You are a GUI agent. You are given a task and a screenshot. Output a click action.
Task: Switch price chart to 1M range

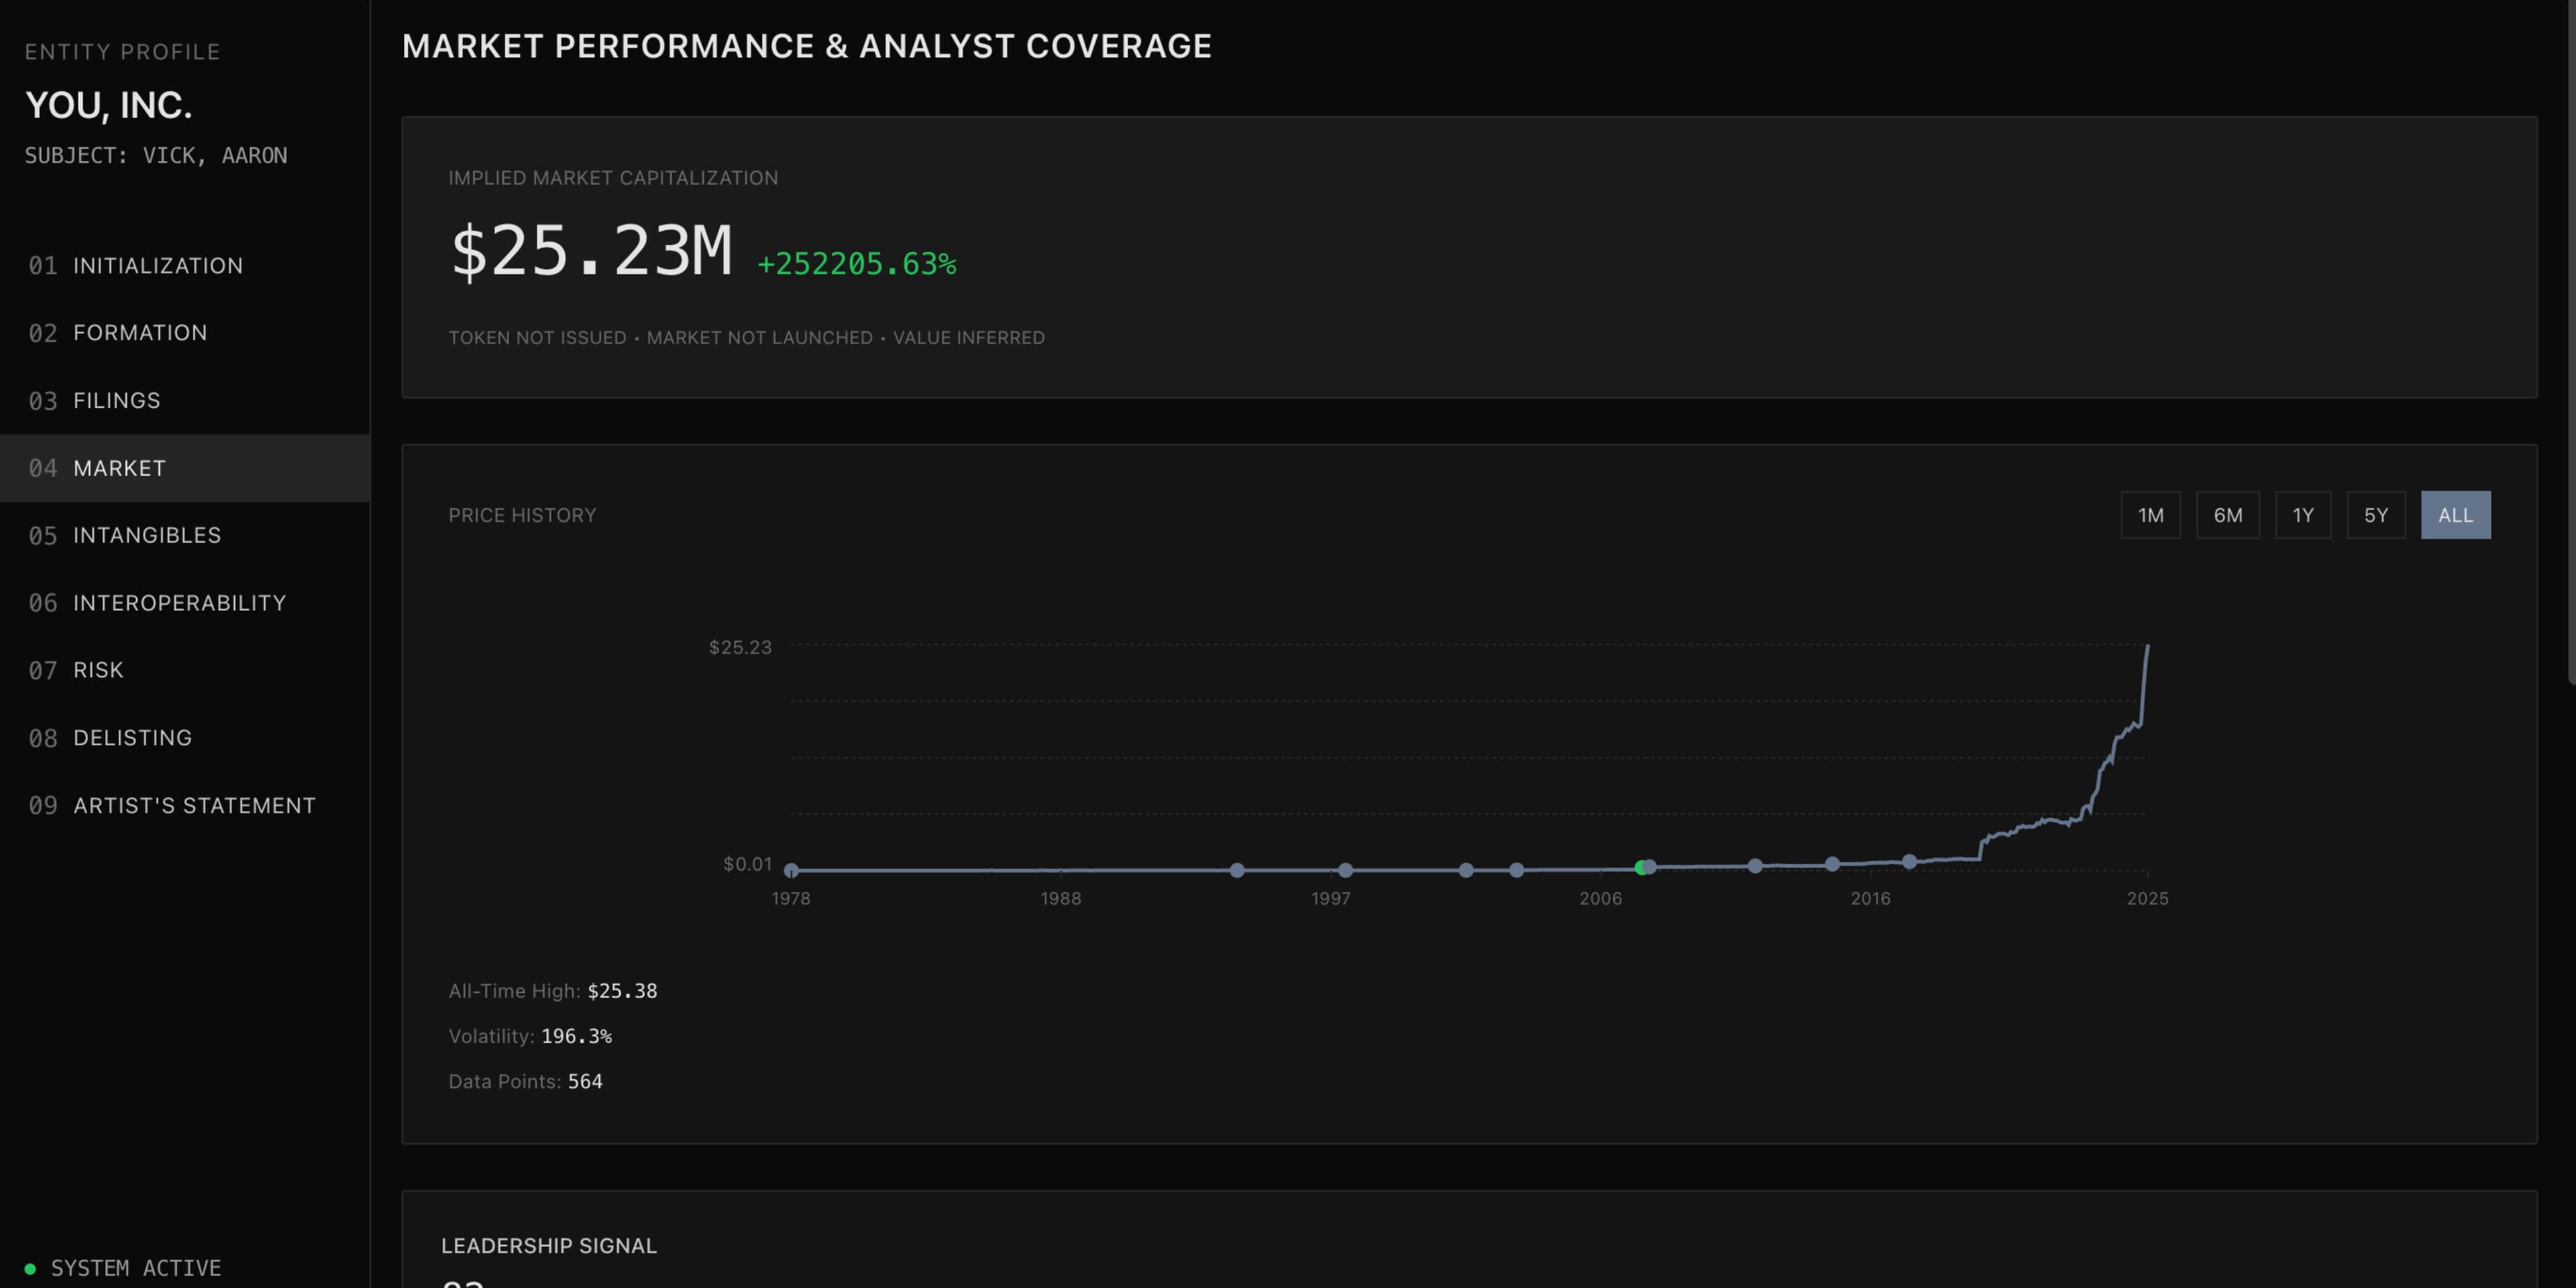coord(2150,515)
